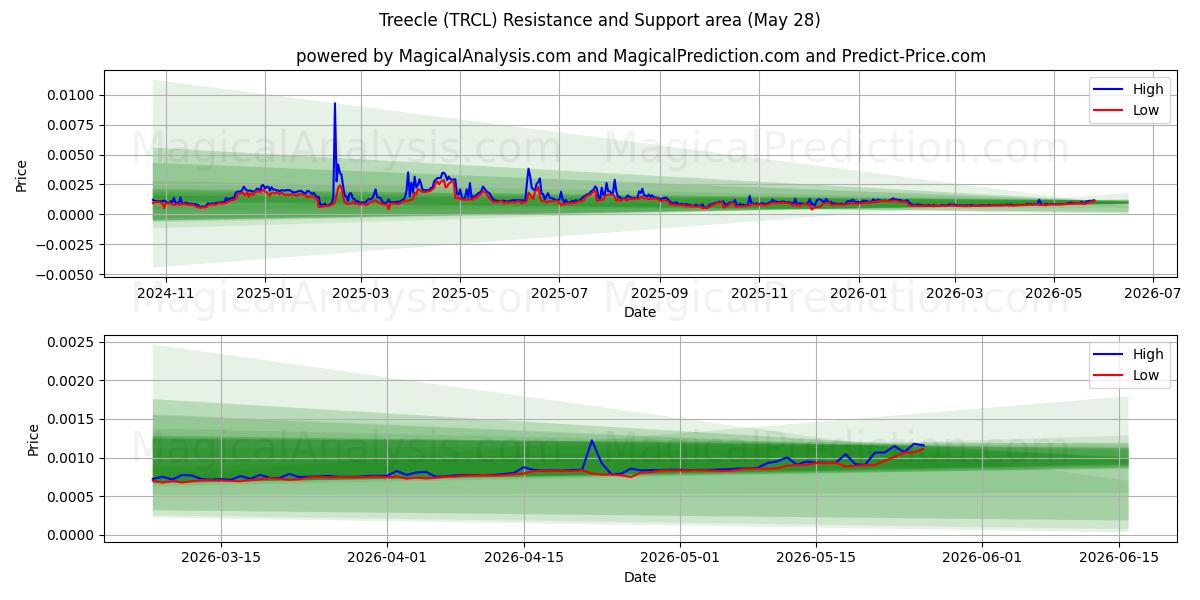This screenshot has height=600, width=1200.
Task: Click the '0.0020' price tick on bottom chart
Action: 73,381
